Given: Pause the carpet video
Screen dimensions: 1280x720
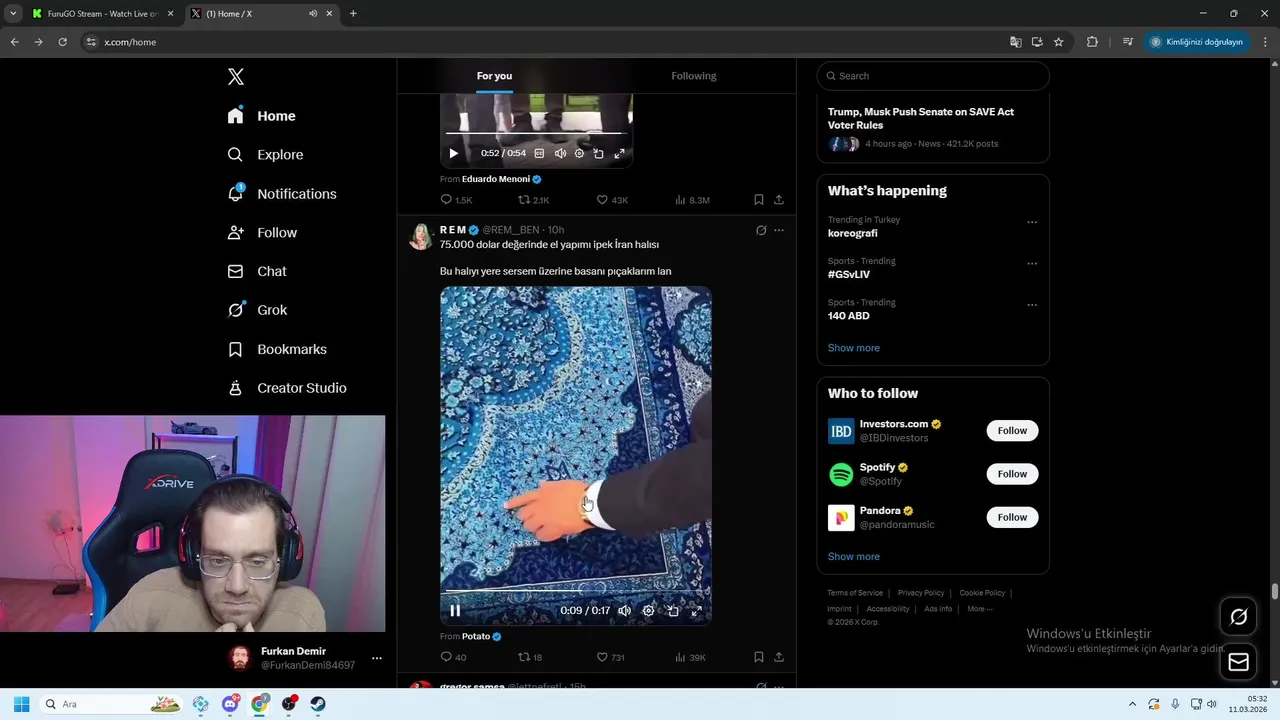Looking at the screenshot, I should click(x=455, y=610).
